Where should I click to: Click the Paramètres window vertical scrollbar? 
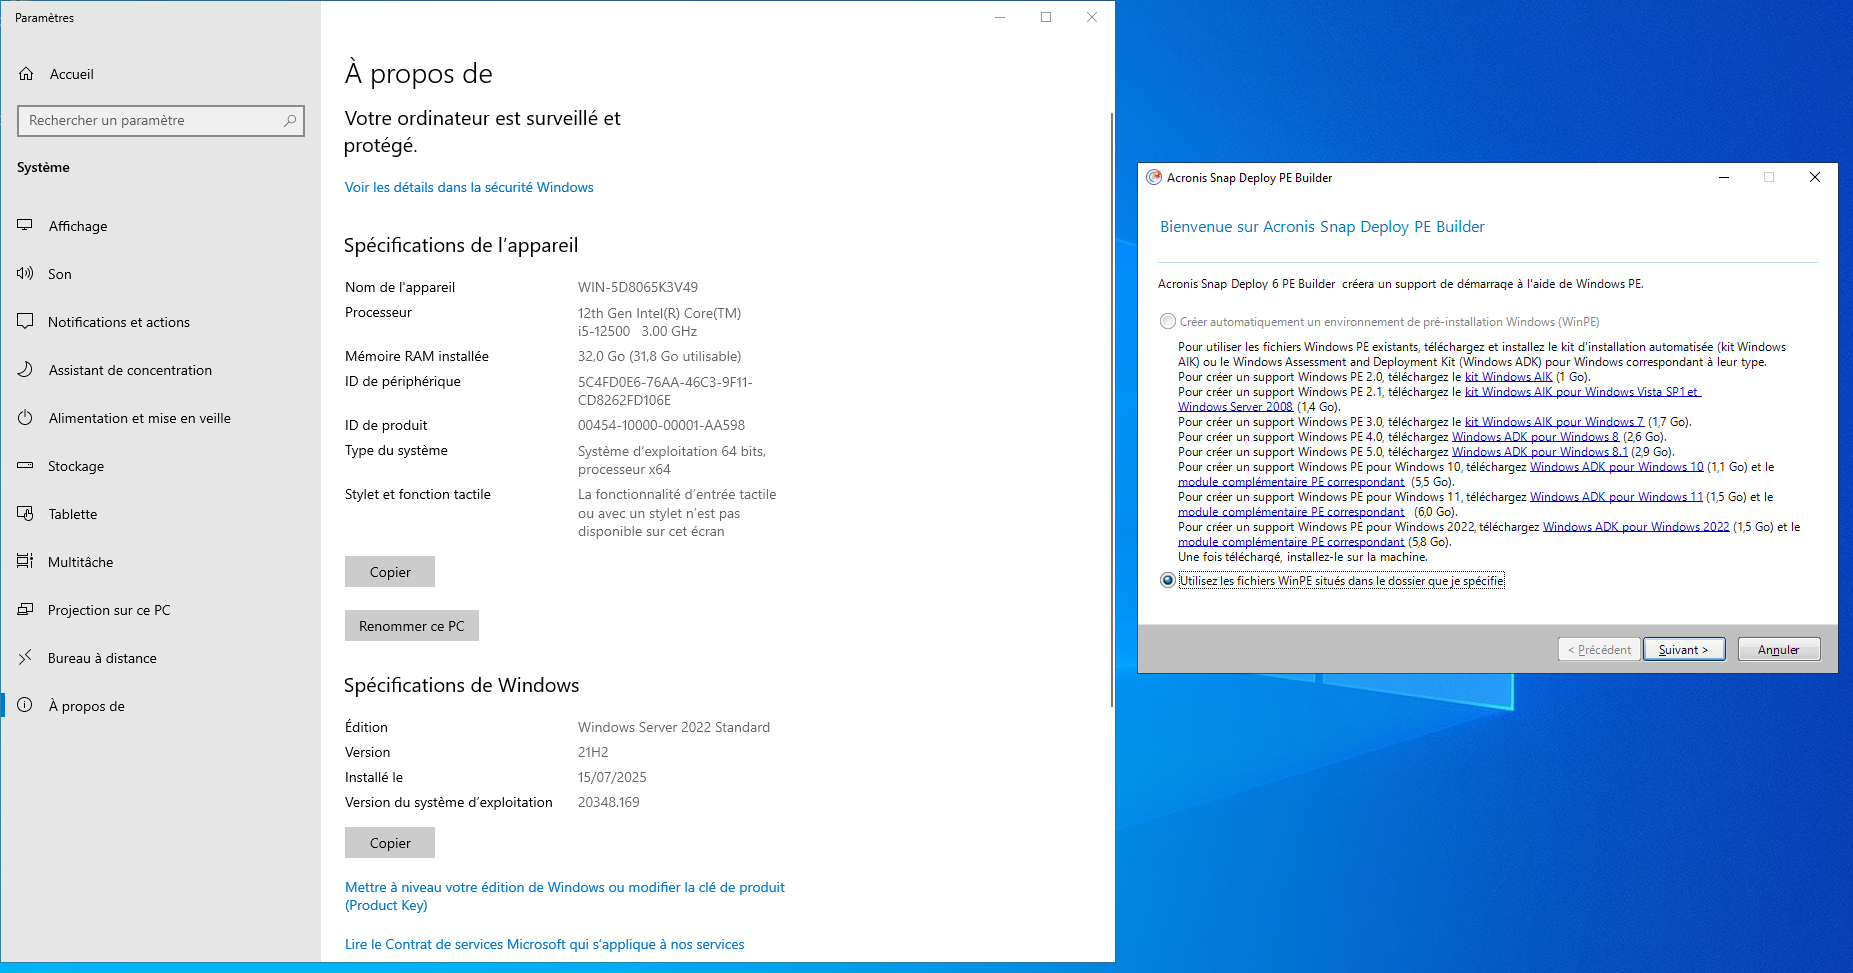pyautogui.click(x=1111, y=410)
